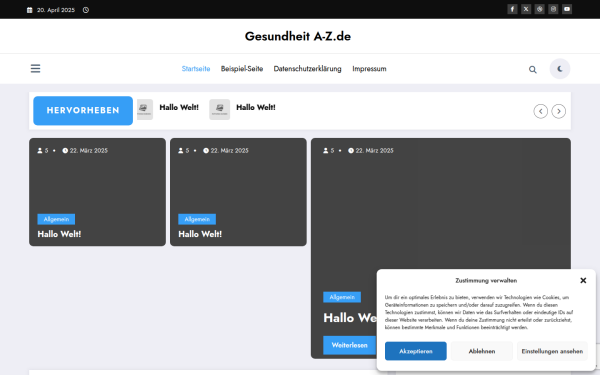600x375 pixels.
Task: Open the X (Twitter) social icon
Action: [x=526, y=9]
